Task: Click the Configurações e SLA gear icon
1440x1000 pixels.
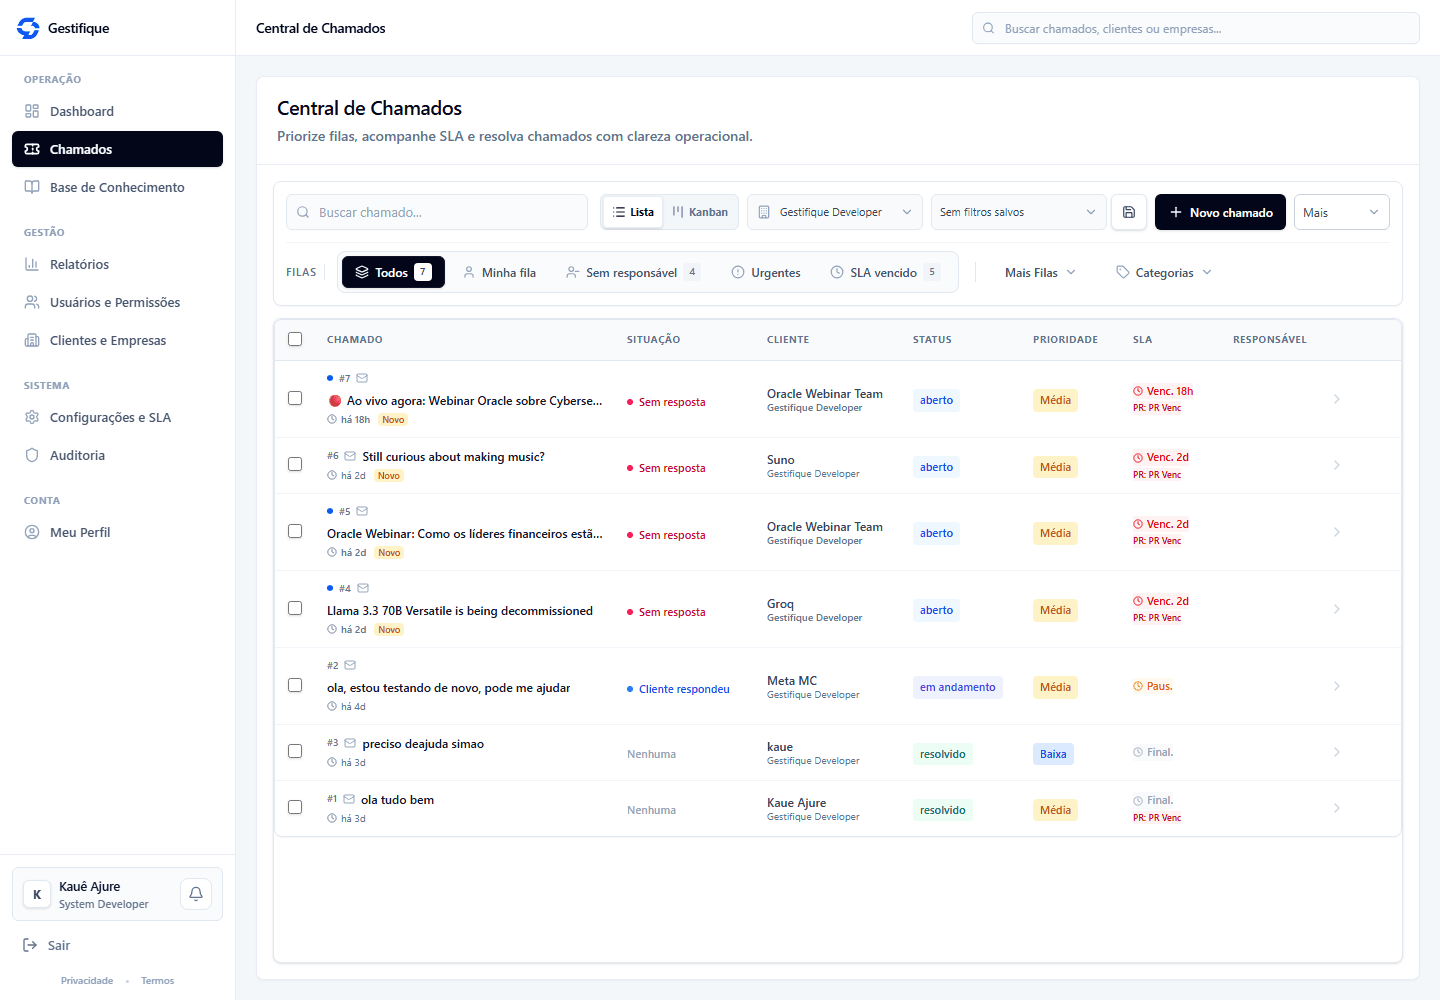Action: (x=32, y=417)
